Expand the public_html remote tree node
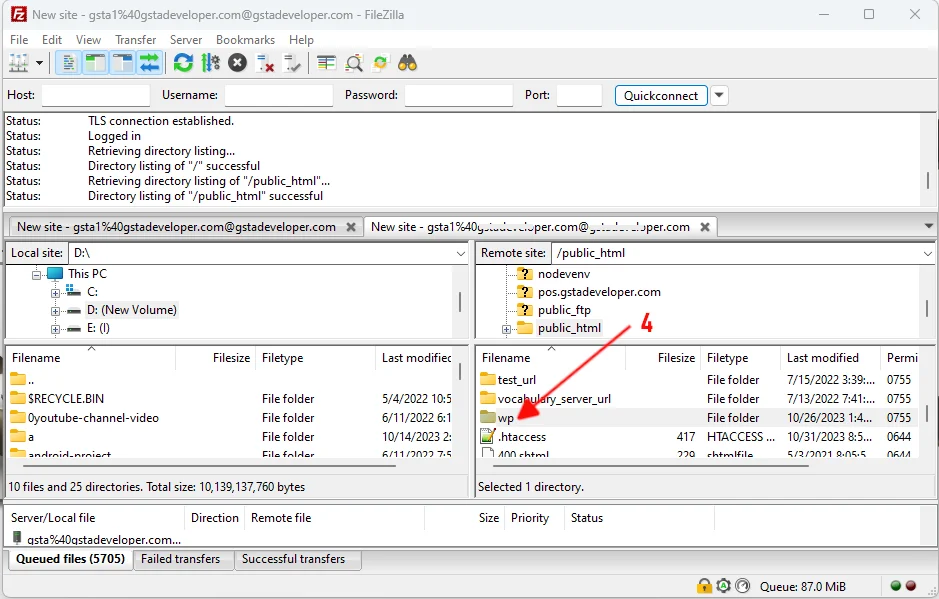 (507, 329)
